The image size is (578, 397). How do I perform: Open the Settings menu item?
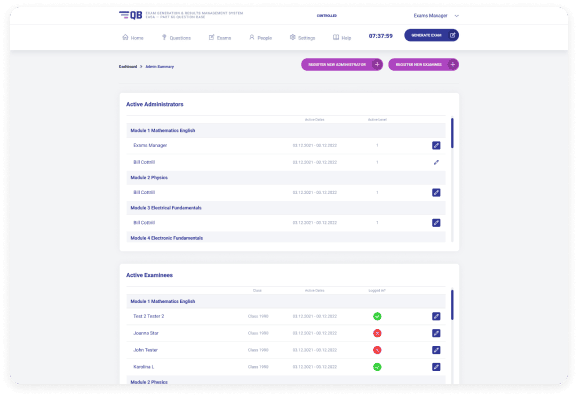click(302, 38)
